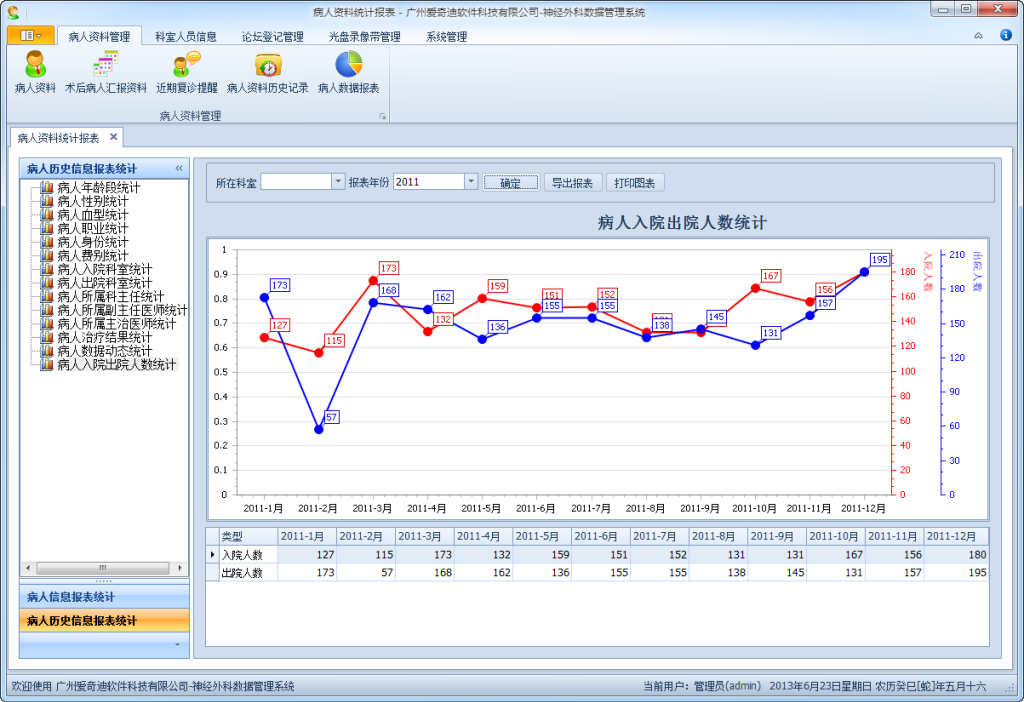This screenshot has width=1024, height=702.
Task: Click the 打印图表 button
Action: point(635,183)
